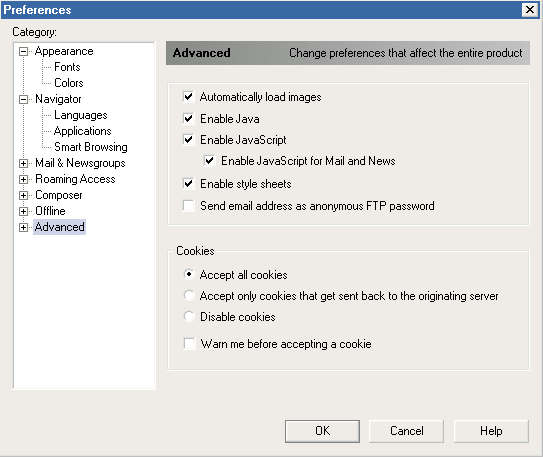Collapse the Appearance category
Image resolution: width=543 pixels, height=457 pixels.
(x=23, y=52)
